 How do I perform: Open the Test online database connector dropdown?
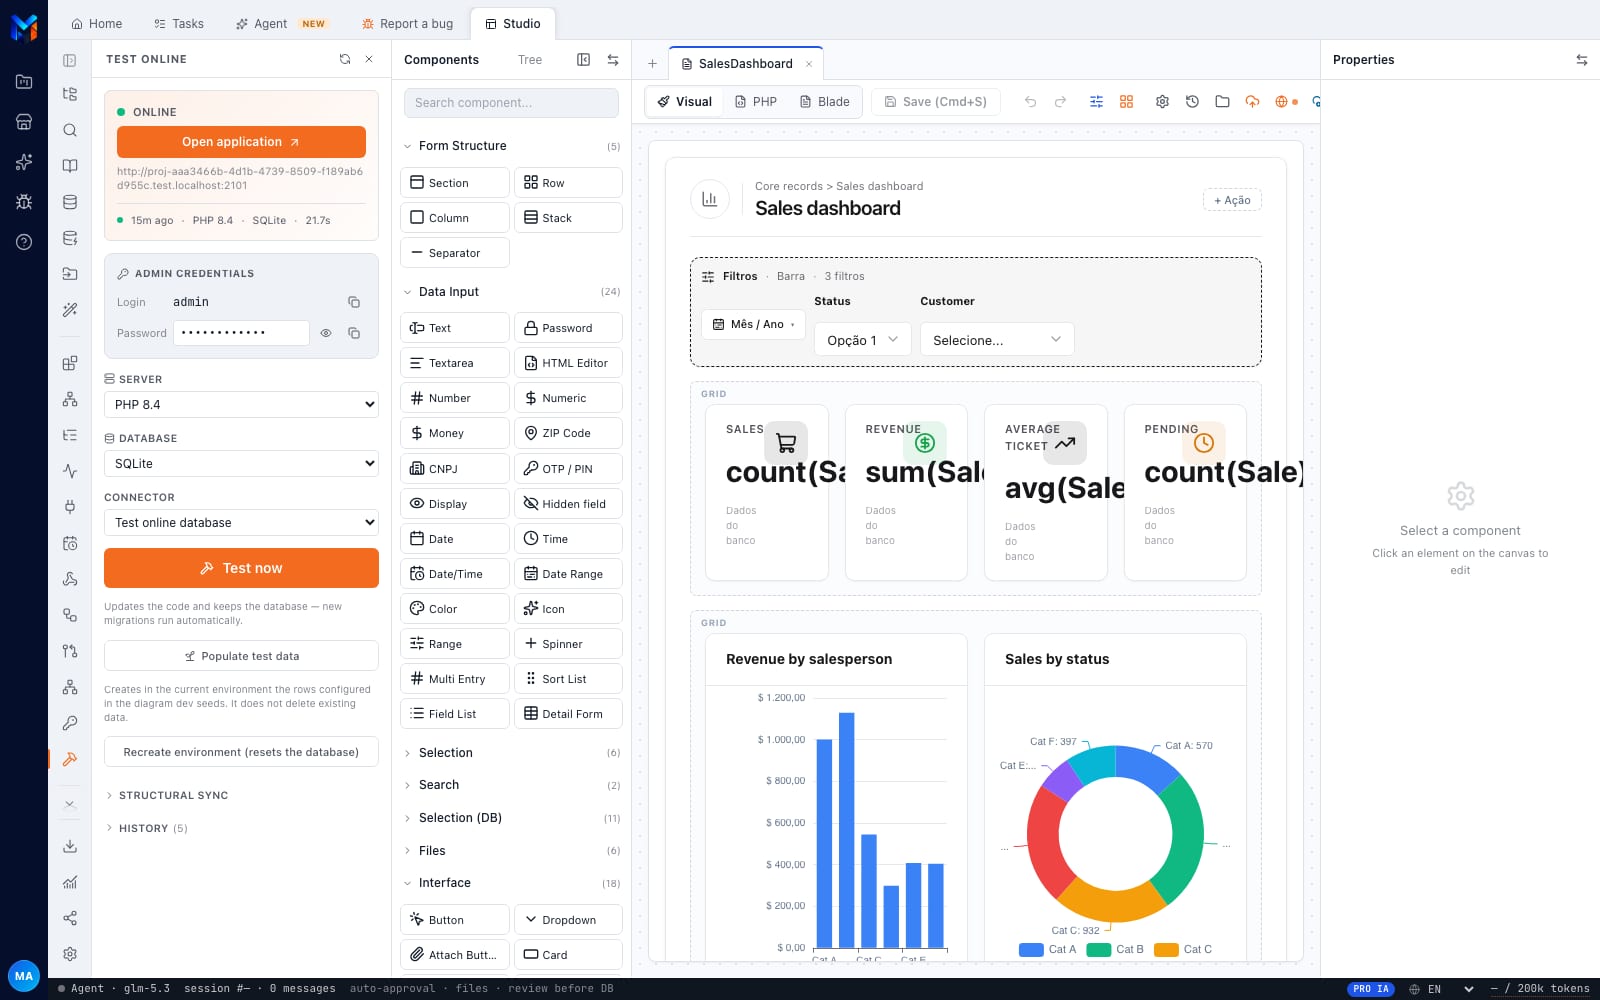pos(241,523)
